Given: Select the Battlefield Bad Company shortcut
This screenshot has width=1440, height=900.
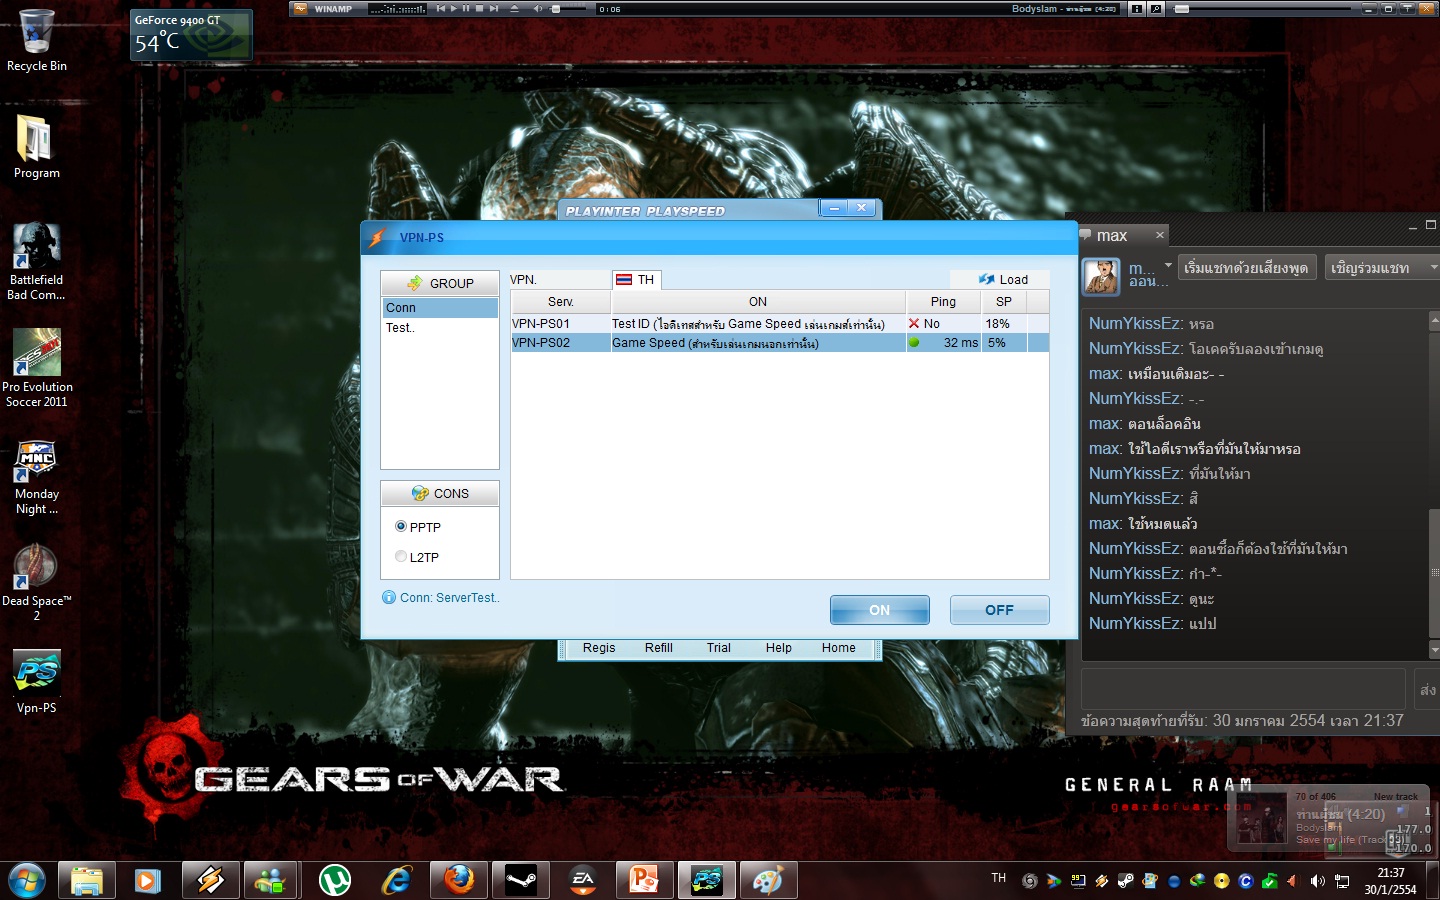Looking at the screenshot, I should pos(36,261).
